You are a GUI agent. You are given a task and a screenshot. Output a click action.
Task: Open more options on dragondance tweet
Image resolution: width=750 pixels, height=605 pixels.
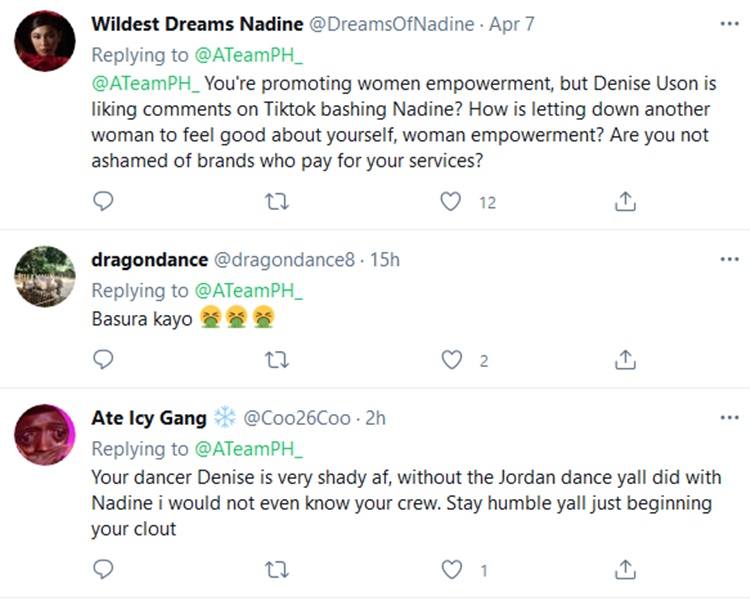tap(729, 259)
